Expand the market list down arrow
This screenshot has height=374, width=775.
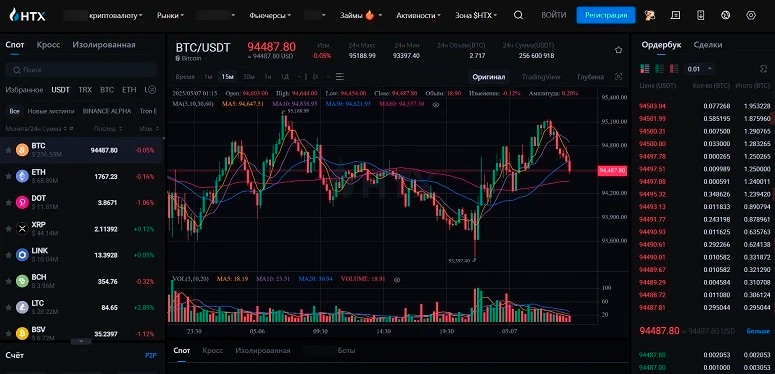(x=81, y=341)
